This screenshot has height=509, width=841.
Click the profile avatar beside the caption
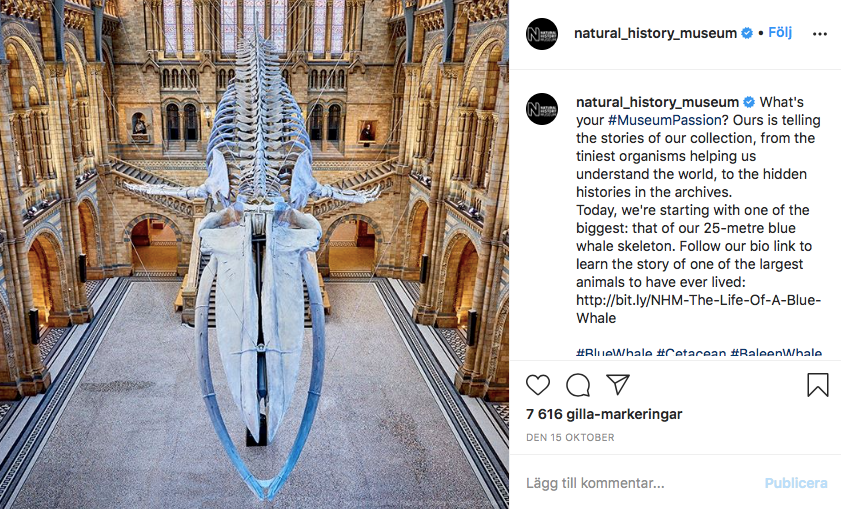(542, 109)
